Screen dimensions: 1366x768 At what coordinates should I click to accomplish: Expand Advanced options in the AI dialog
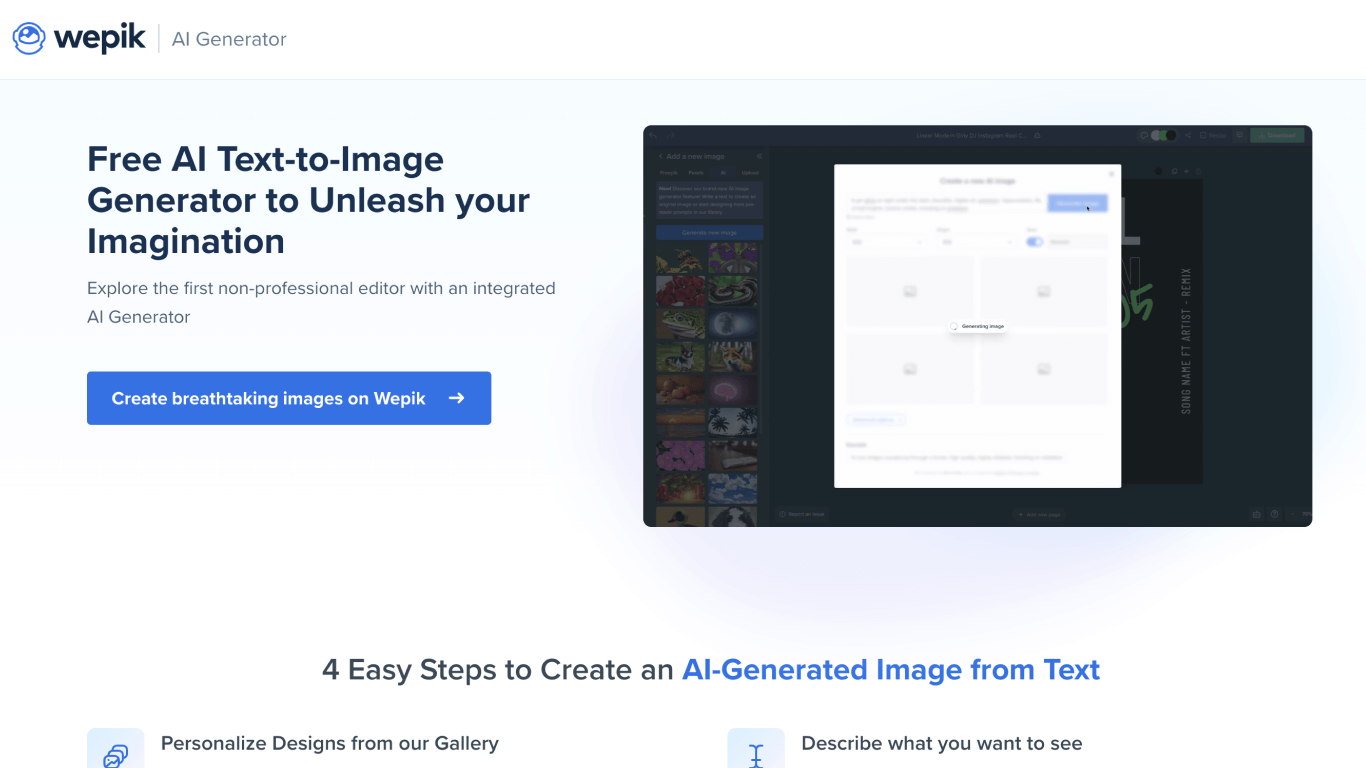pyautogui.click(x=876, y=419)
